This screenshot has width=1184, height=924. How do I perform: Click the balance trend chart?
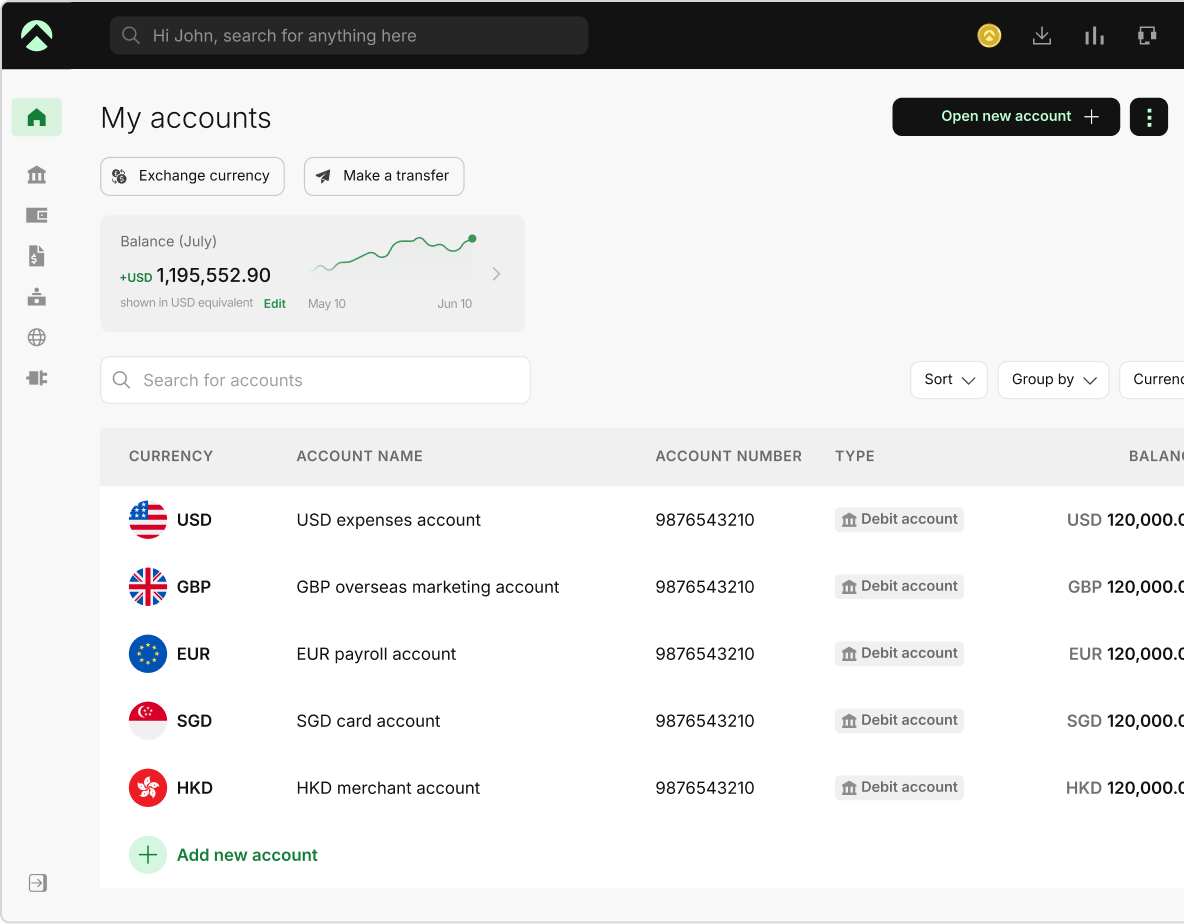395,254
